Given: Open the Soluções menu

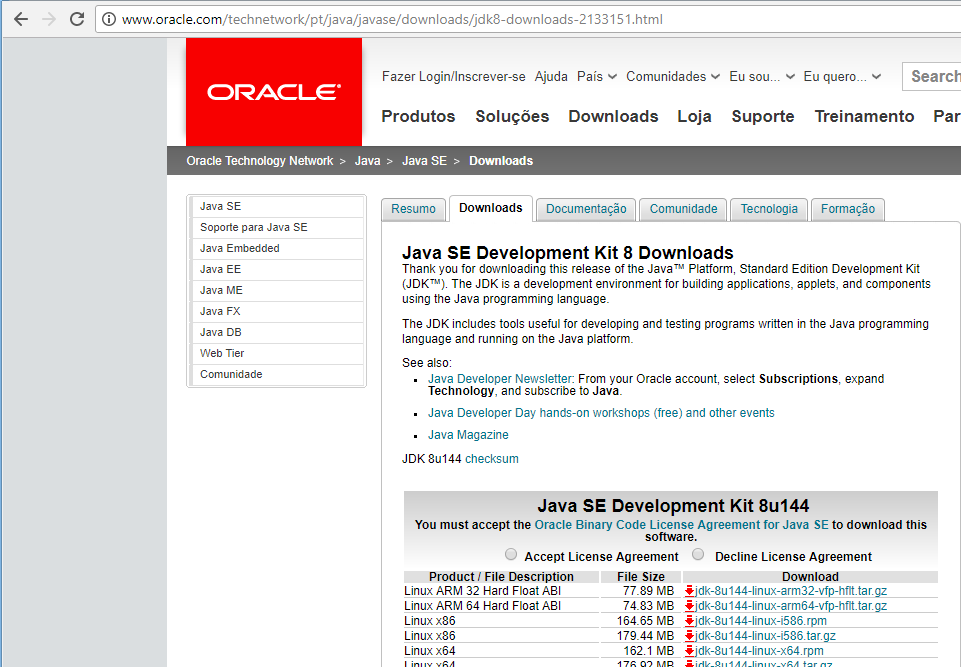Looking at the screenshot, I should [512, 116].
